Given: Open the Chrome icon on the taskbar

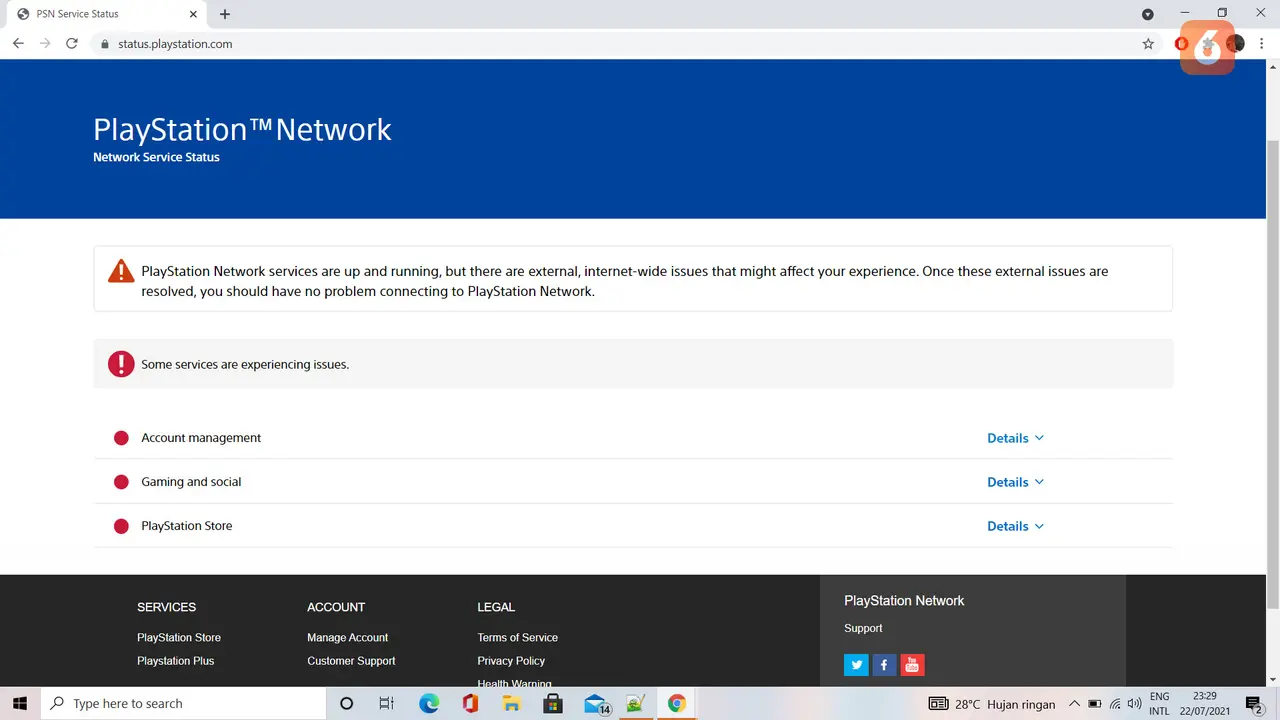Looking at the screenshot, I should click(x=677, y=704).
